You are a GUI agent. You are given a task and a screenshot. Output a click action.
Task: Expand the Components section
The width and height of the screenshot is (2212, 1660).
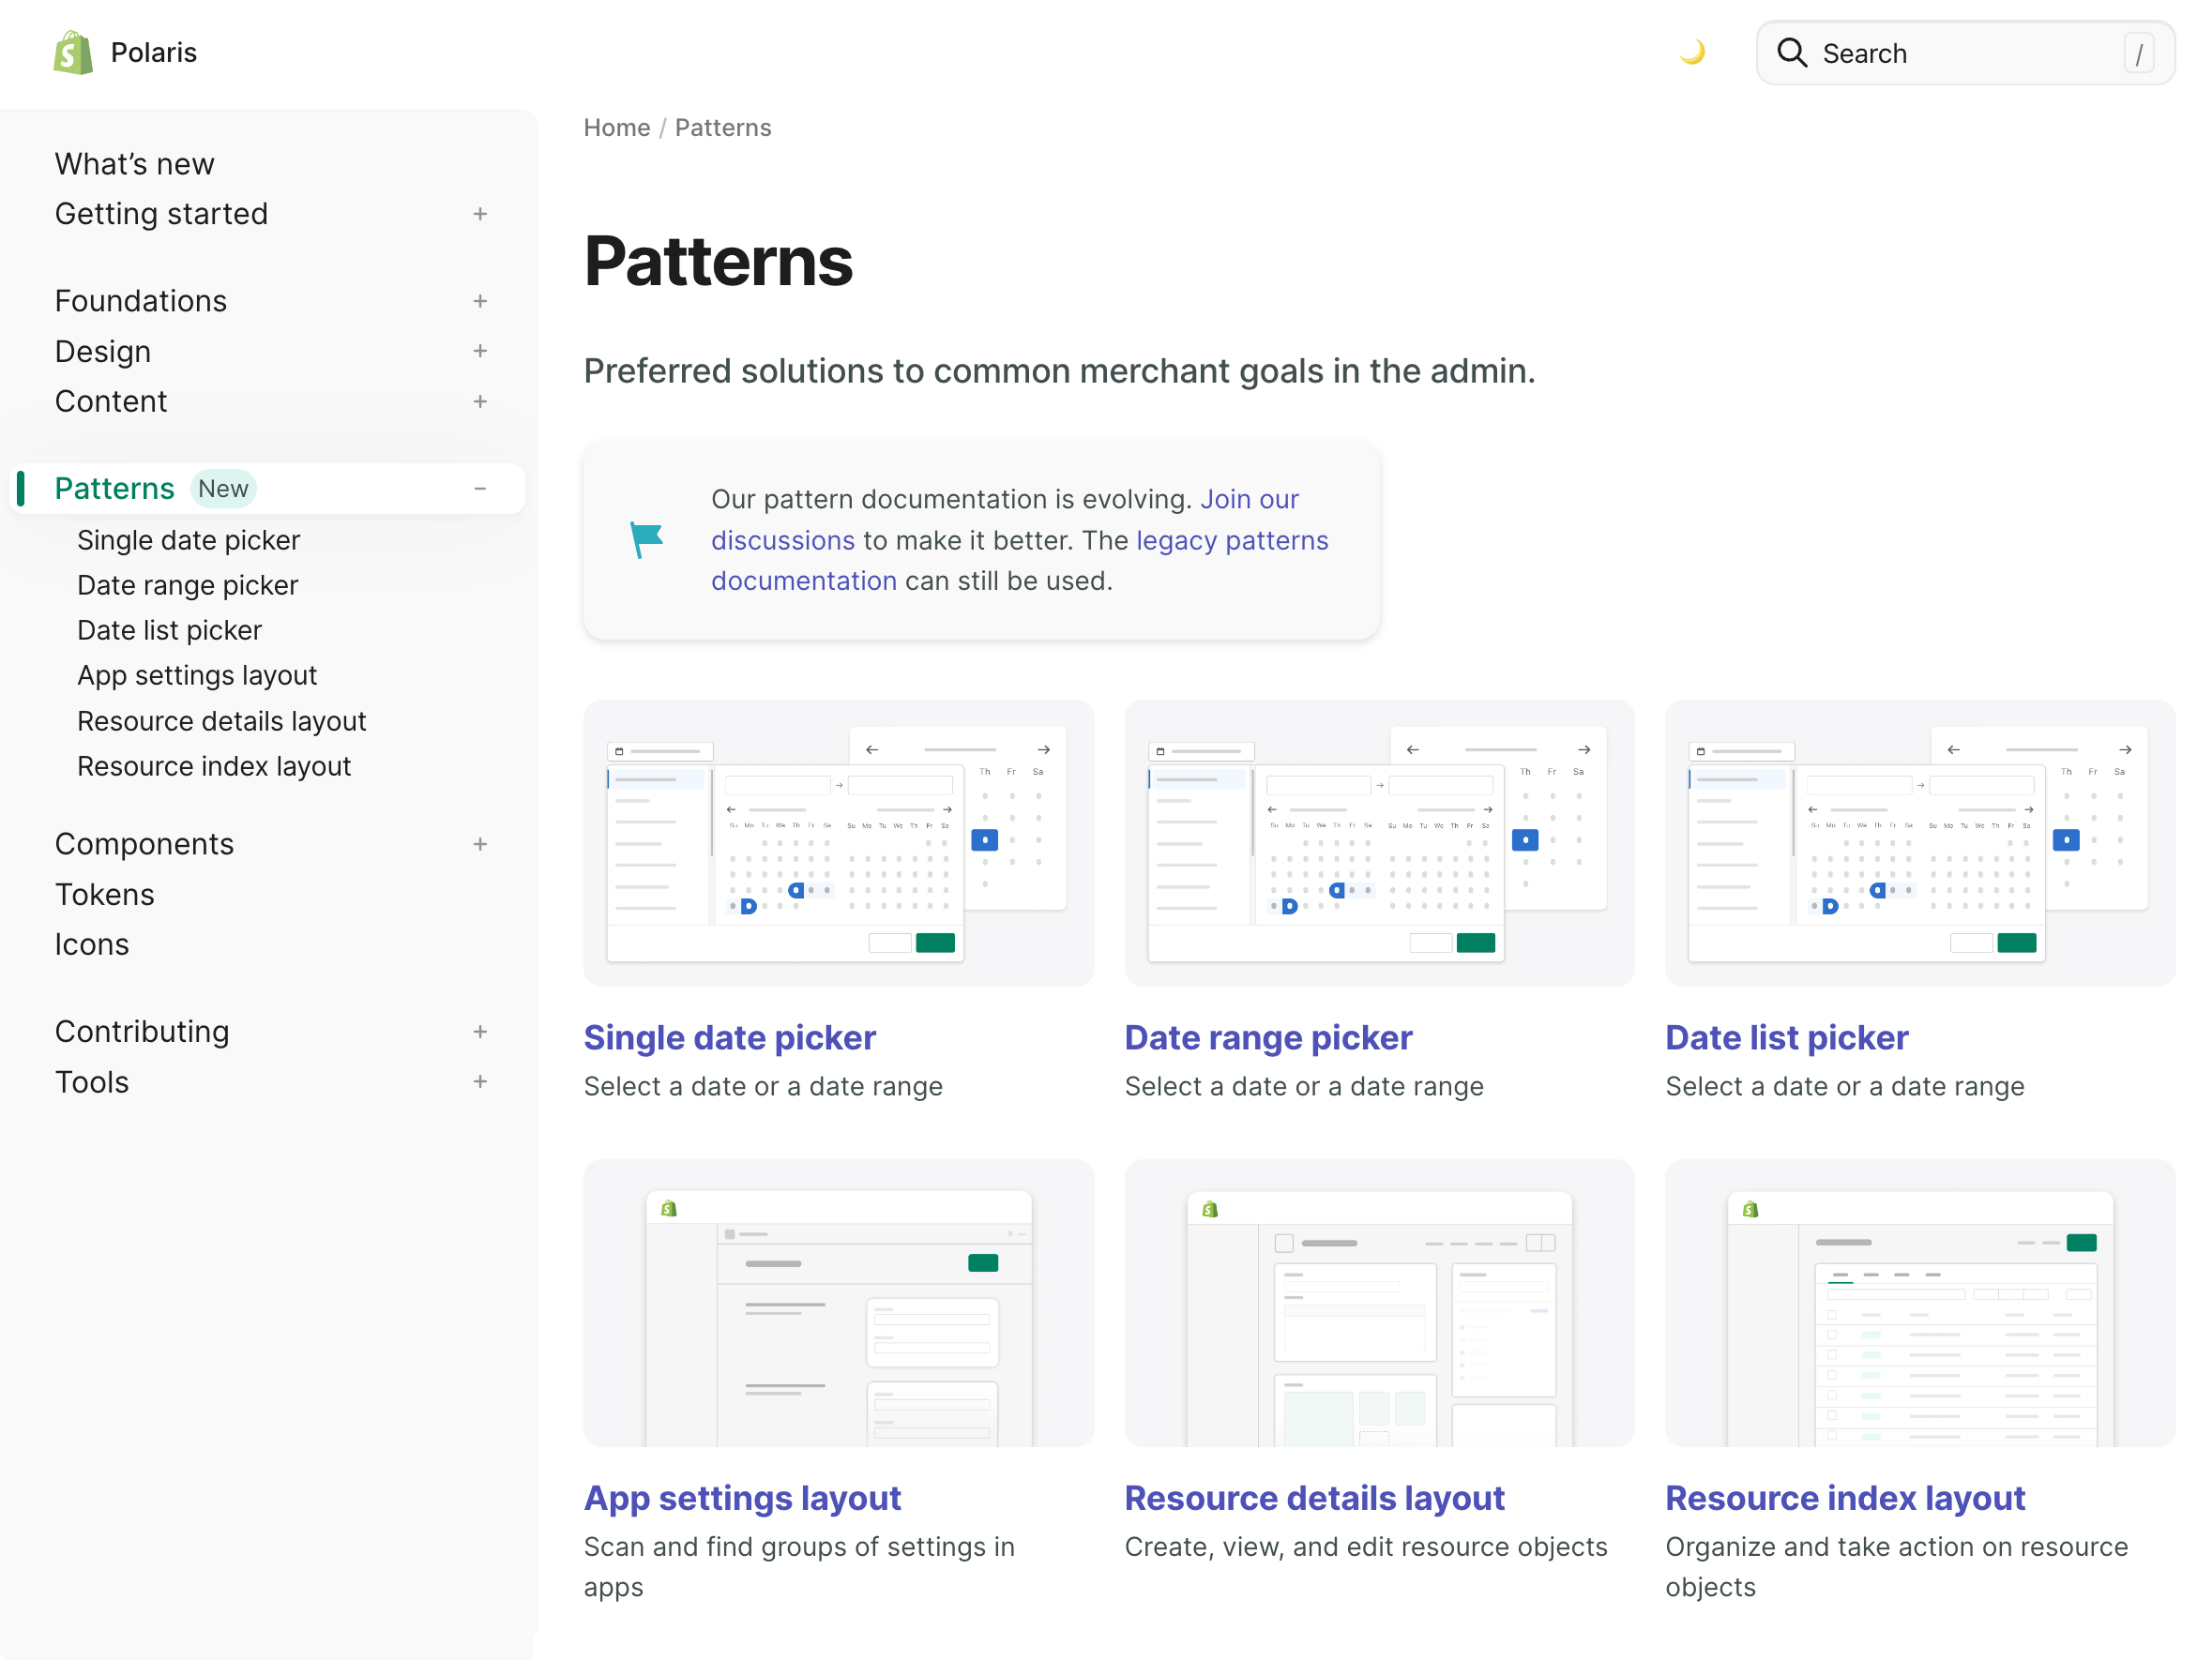[x=481, y=844]
